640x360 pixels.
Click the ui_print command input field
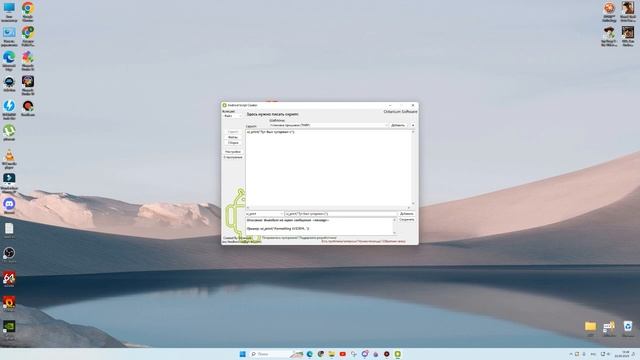point(340,214)
